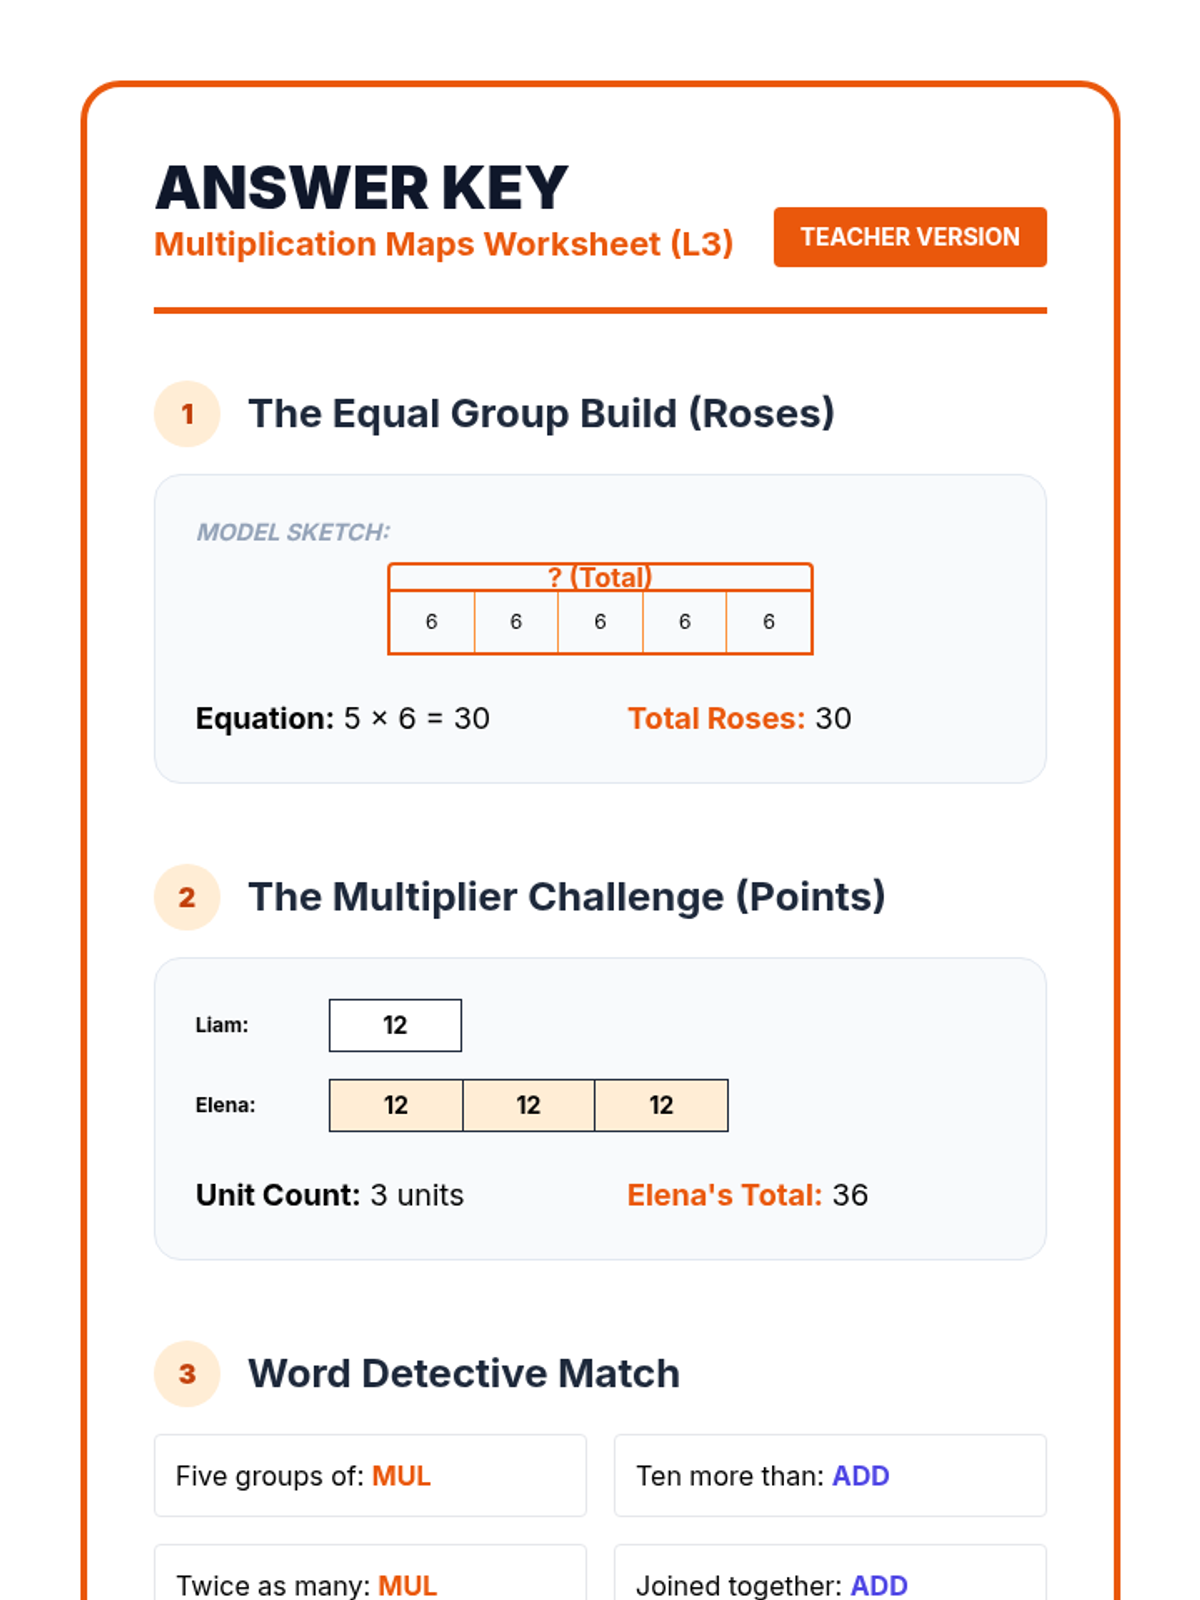Click the '? (Total)' bar label

tap(600, 577)
